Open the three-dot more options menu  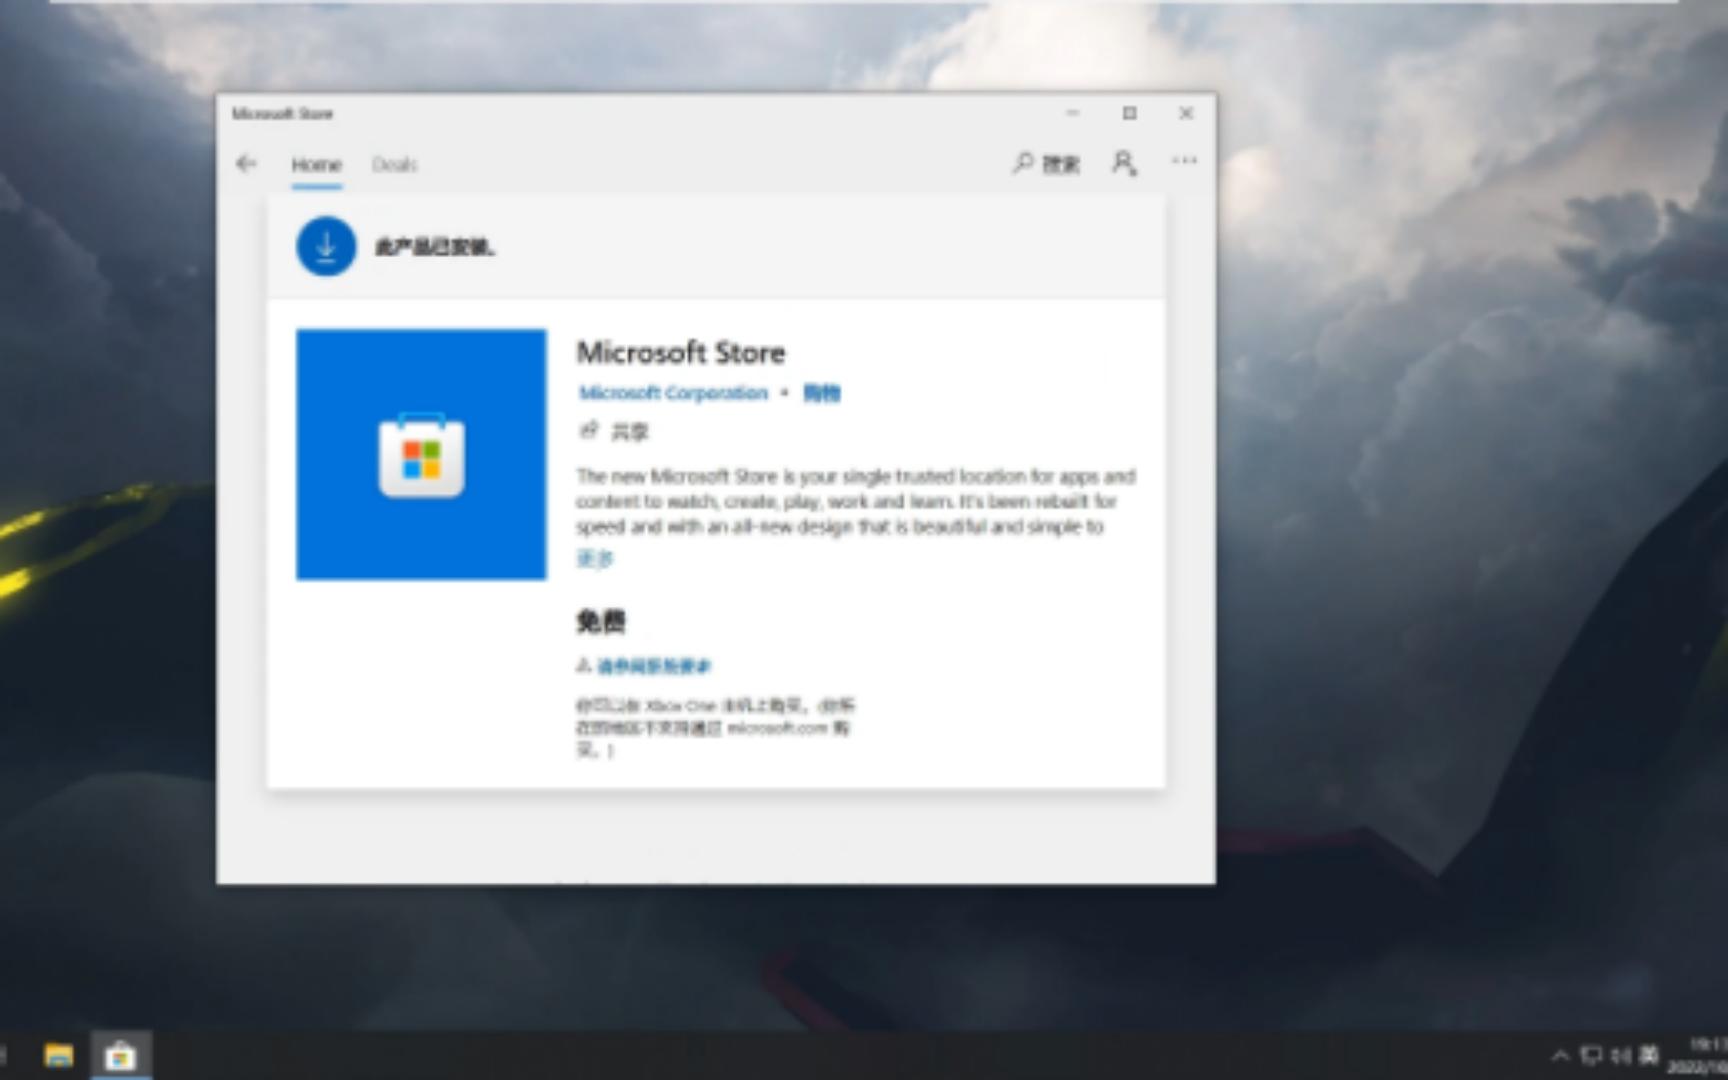(x=1184, y=160)
